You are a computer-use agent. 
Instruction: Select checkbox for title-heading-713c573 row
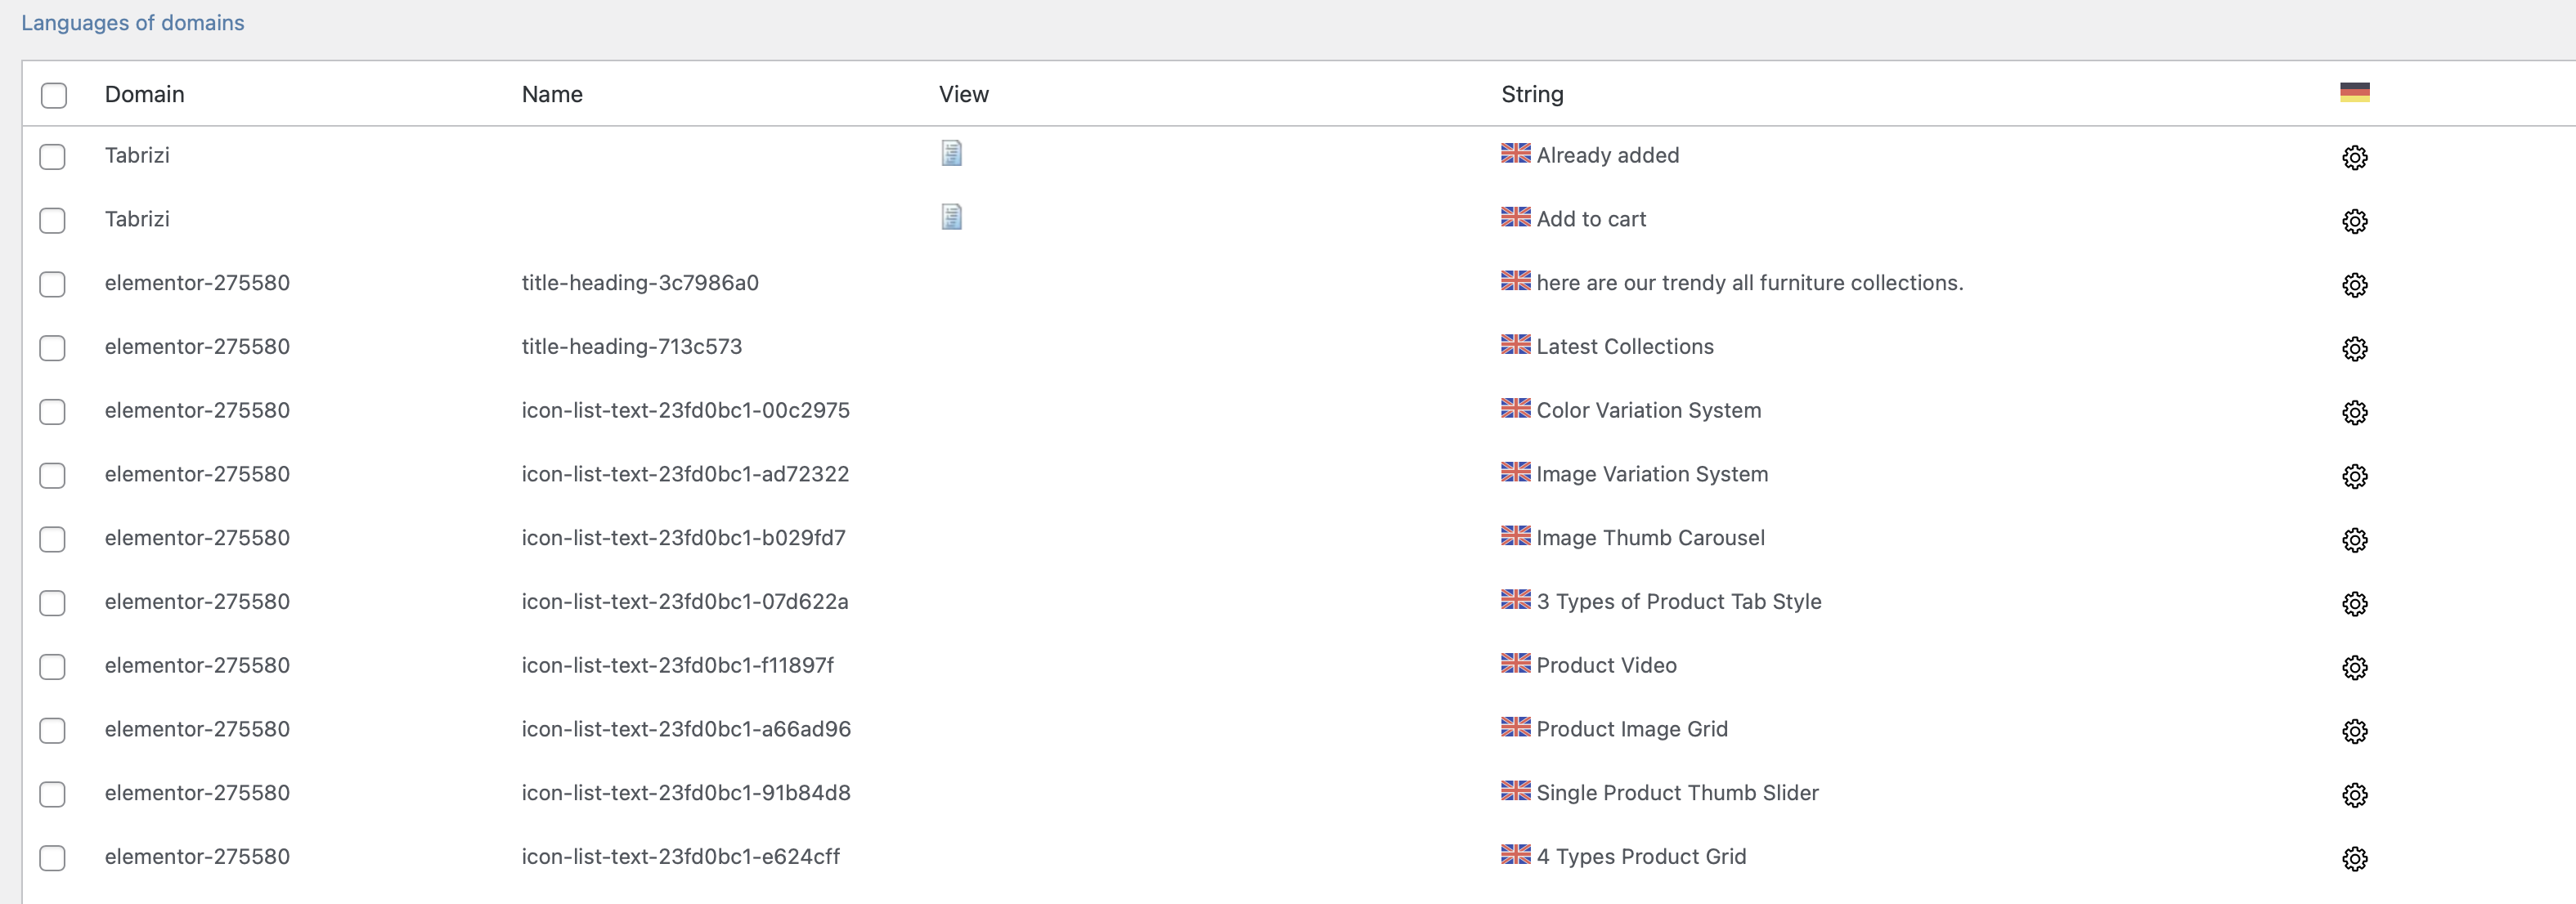click(52, 348)
